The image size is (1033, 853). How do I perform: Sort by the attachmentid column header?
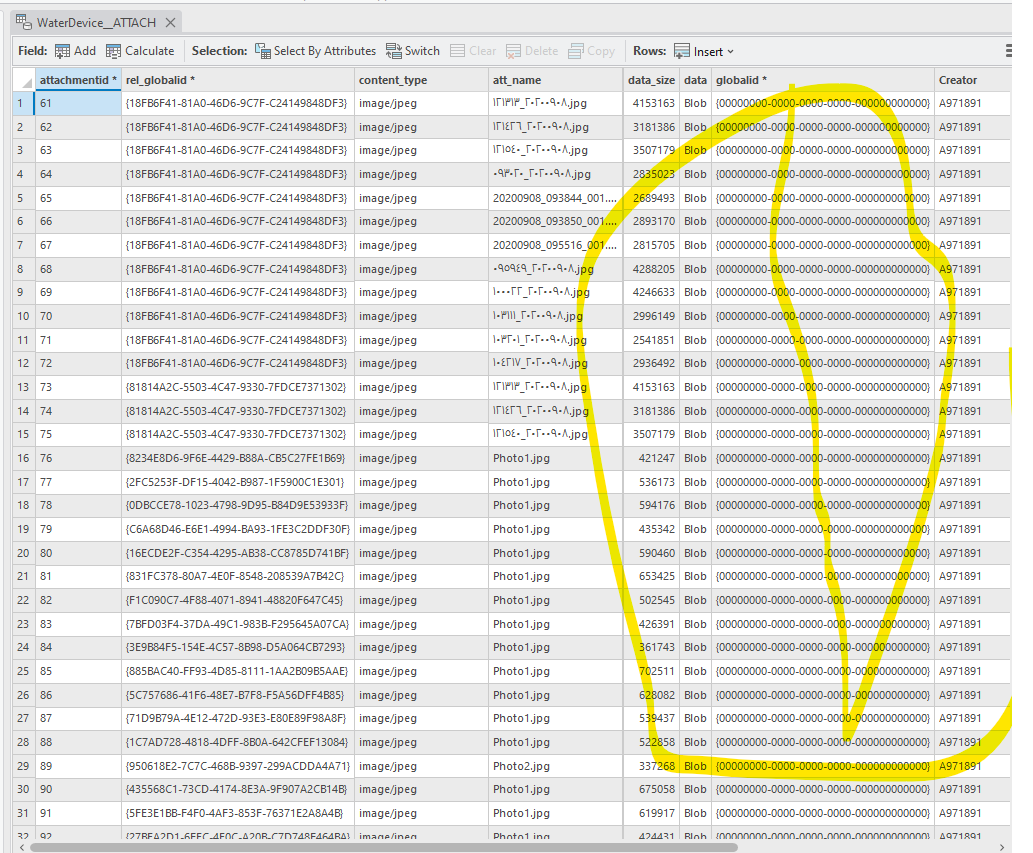79,79
